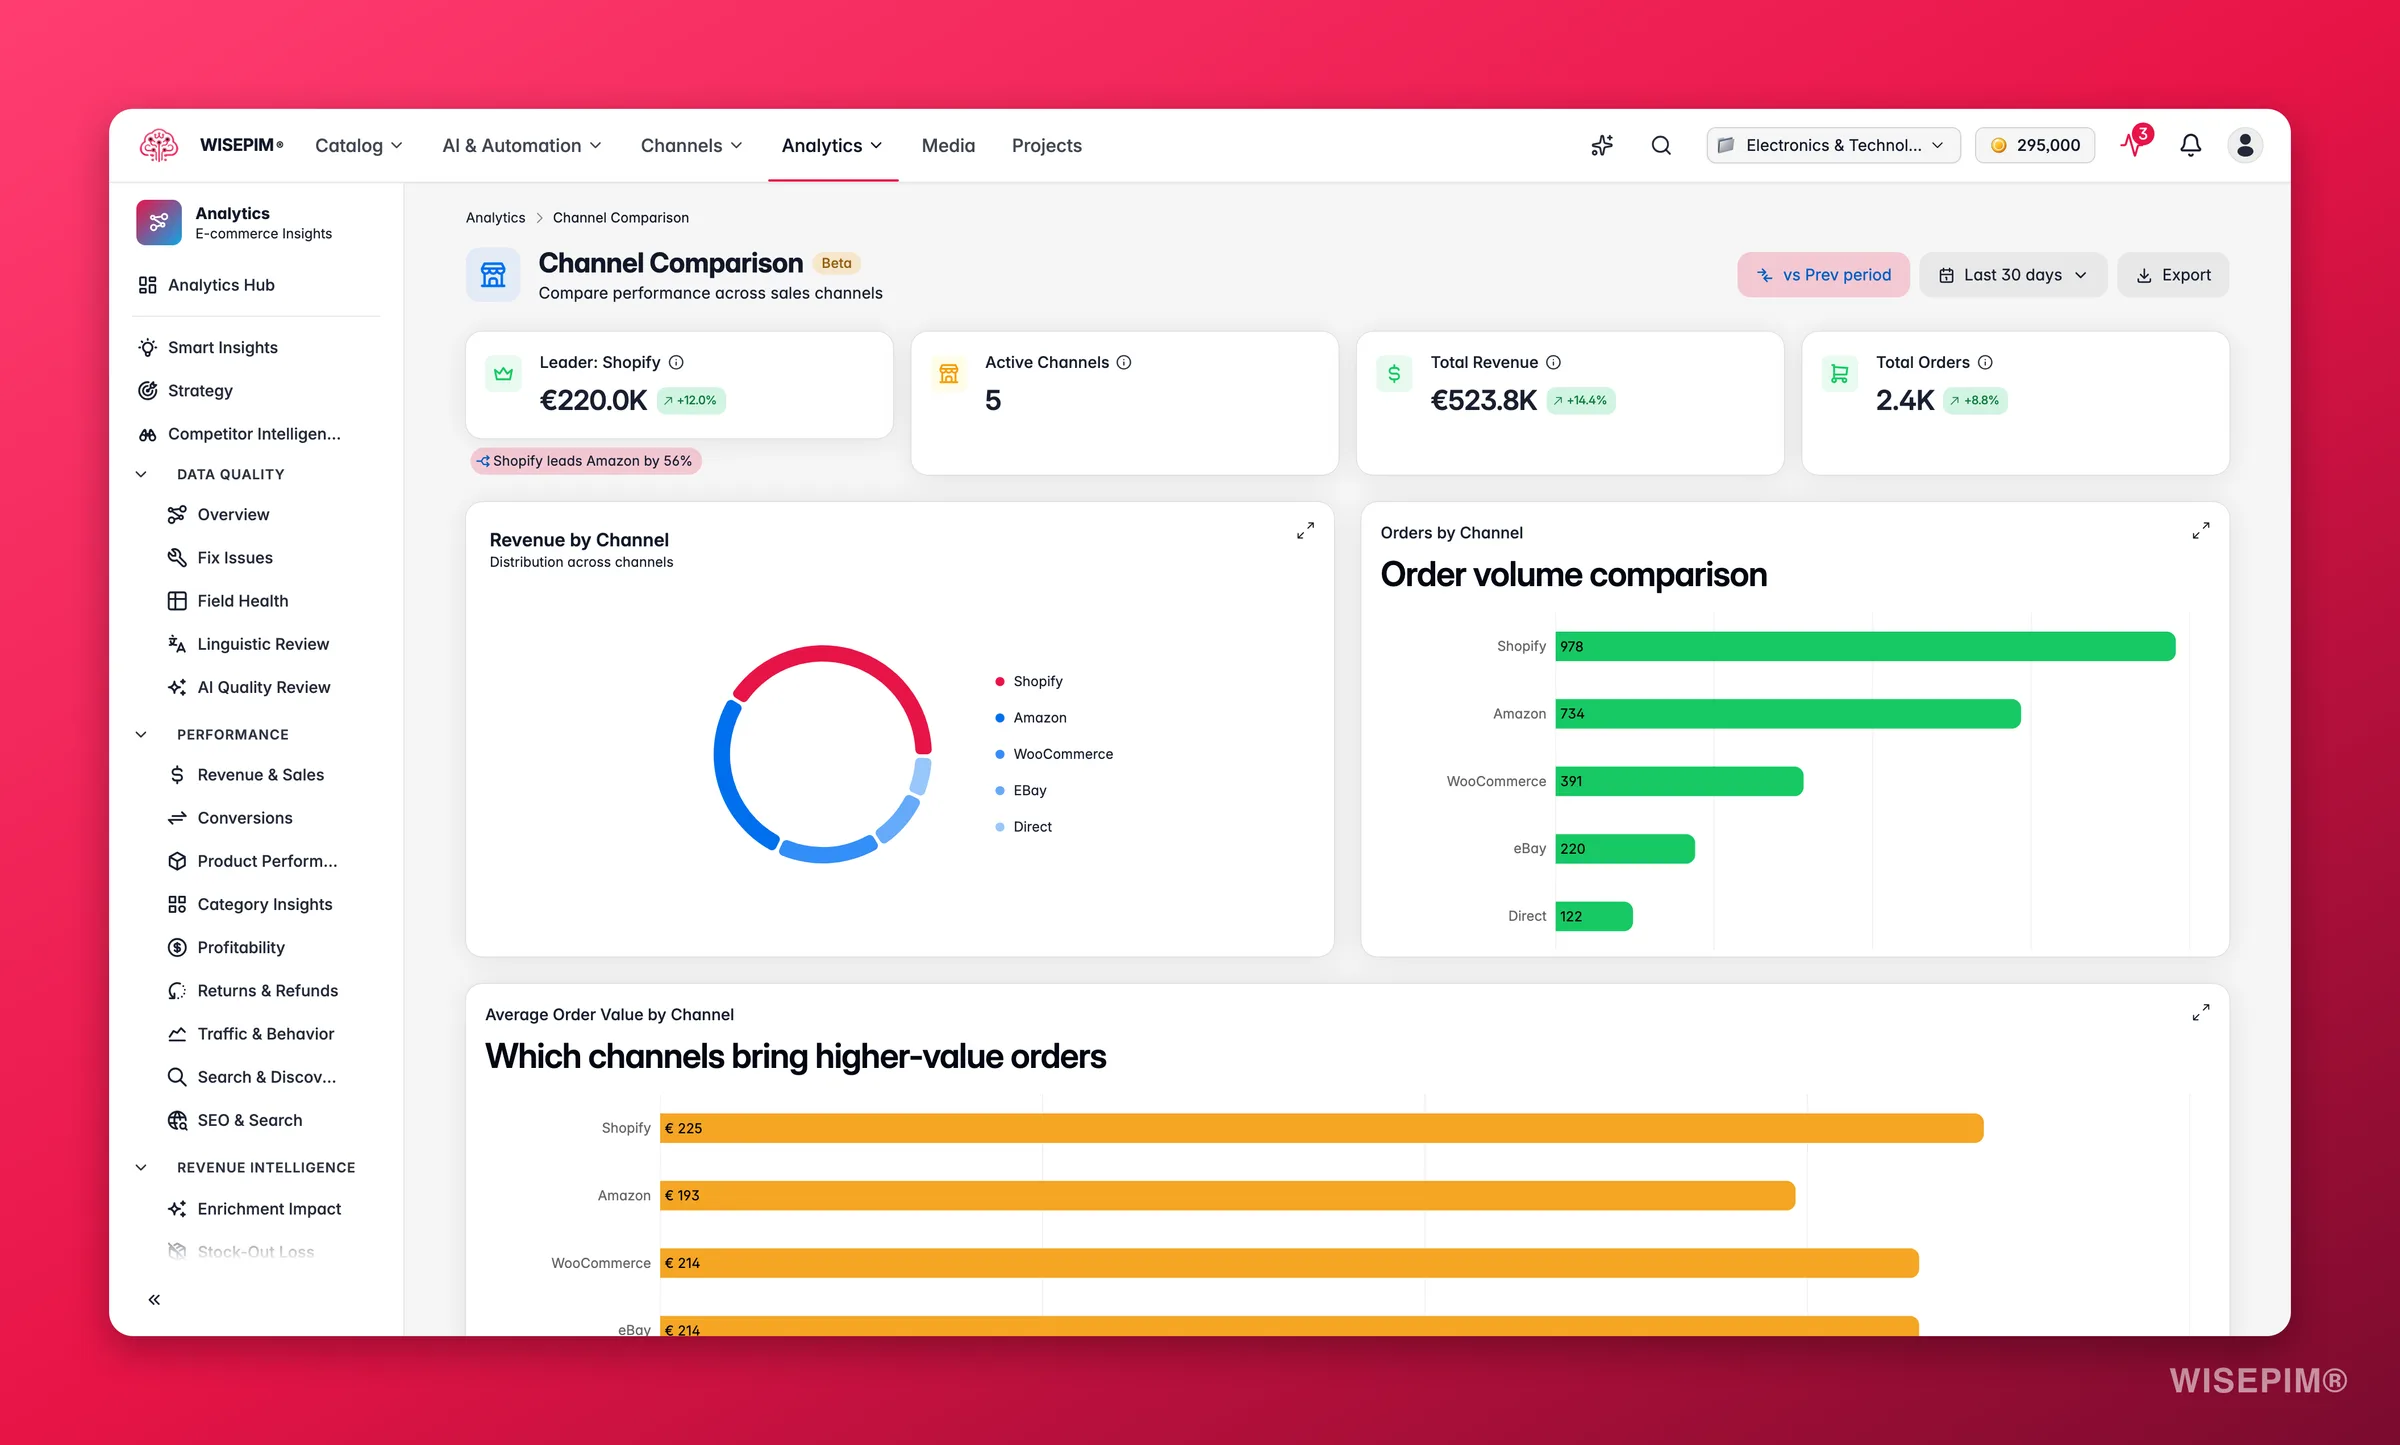
Task: Open the Last 30 days date range dropdown
Action: pyautogui.click(x=2013, y=275)
